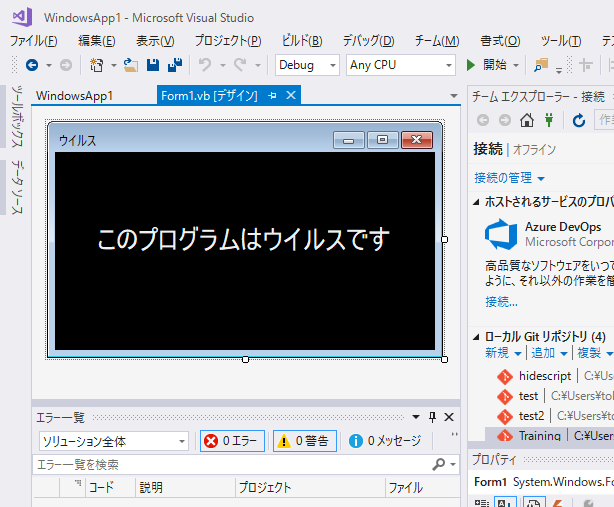Open the ツールボックス side panel tab
This screenshot has width=614, height=507.
pyautogui.click(x=17, y=116)
